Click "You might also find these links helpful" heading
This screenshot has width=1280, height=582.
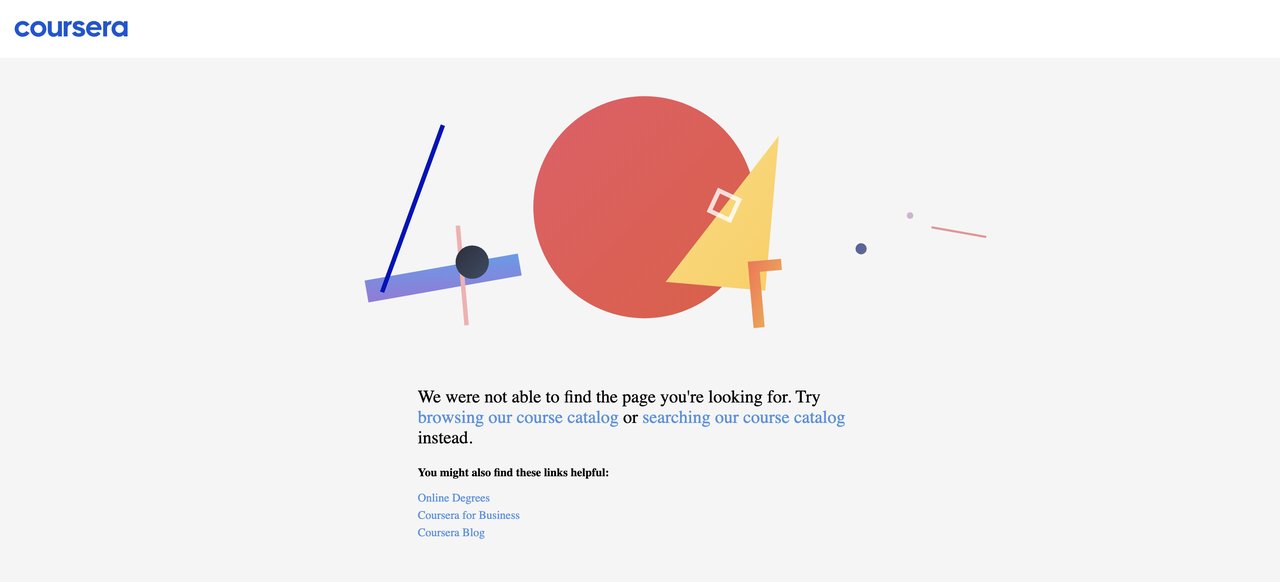pyautogui.click(x=513, y=473)
